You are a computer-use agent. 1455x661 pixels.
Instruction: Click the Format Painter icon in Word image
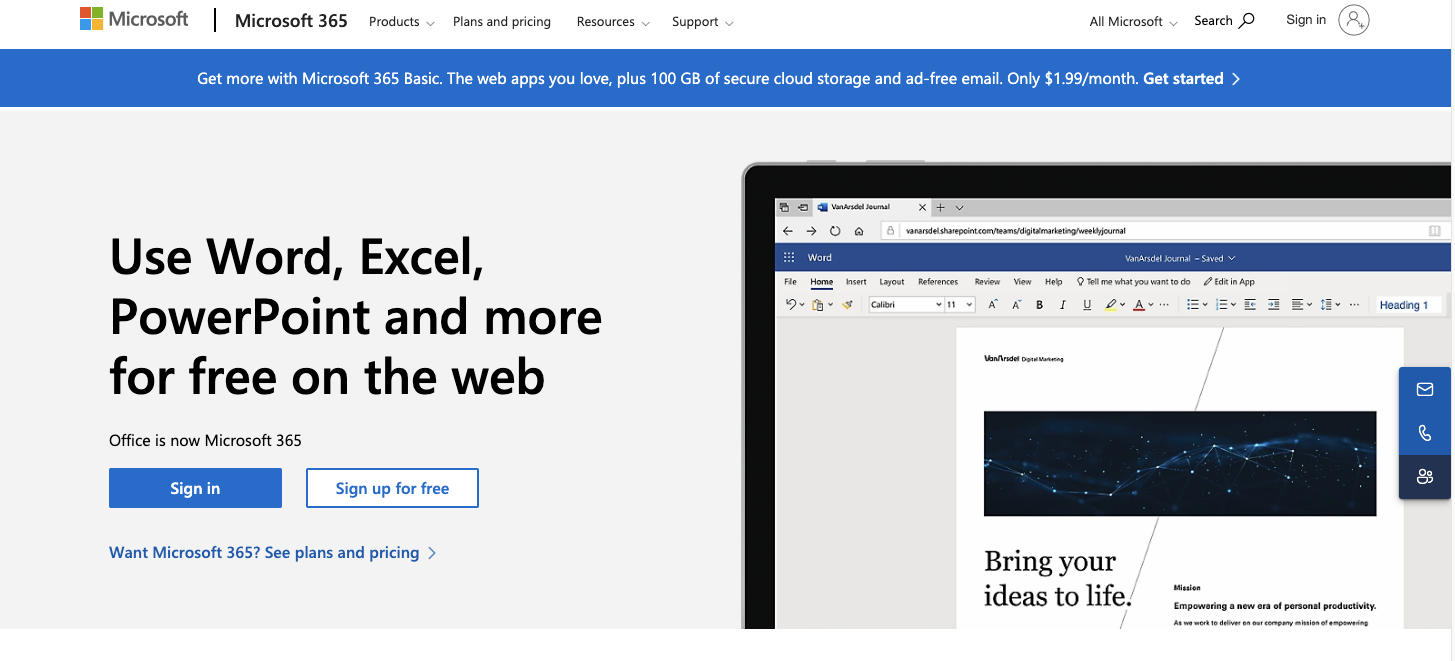847,304
